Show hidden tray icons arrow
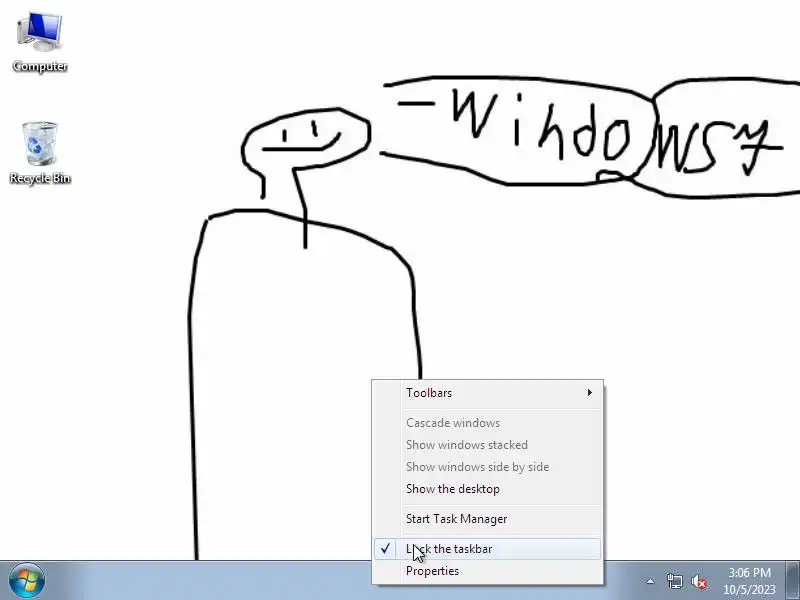This screenshot has height=600, width=800. click(651, 581)
